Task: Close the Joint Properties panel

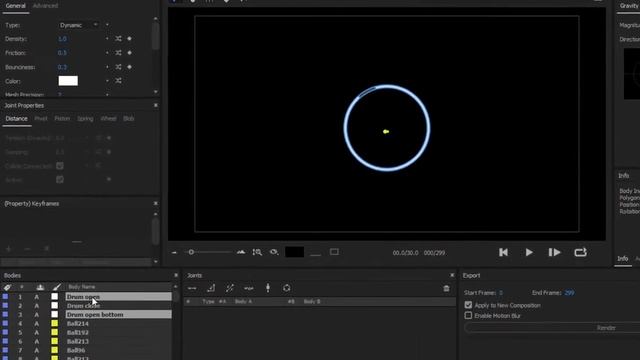Action: click(x=156, y=105)
